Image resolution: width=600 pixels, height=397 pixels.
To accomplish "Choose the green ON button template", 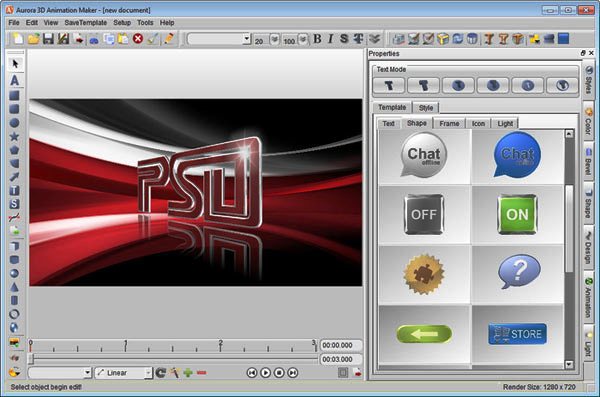I will pos(517,214).
